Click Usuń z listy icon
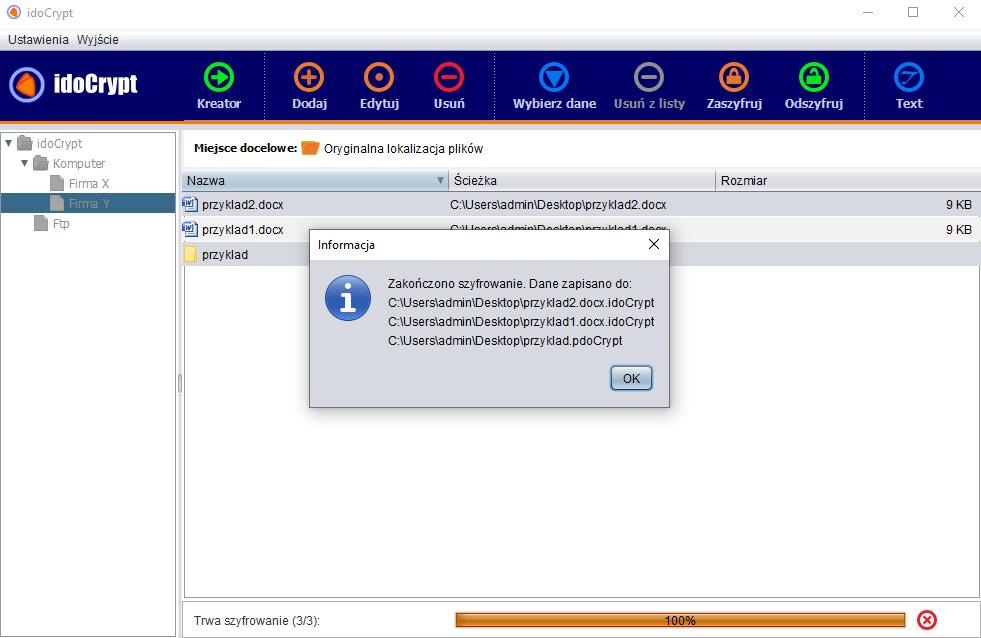This screenshot has height=638, width=981. 649,78
